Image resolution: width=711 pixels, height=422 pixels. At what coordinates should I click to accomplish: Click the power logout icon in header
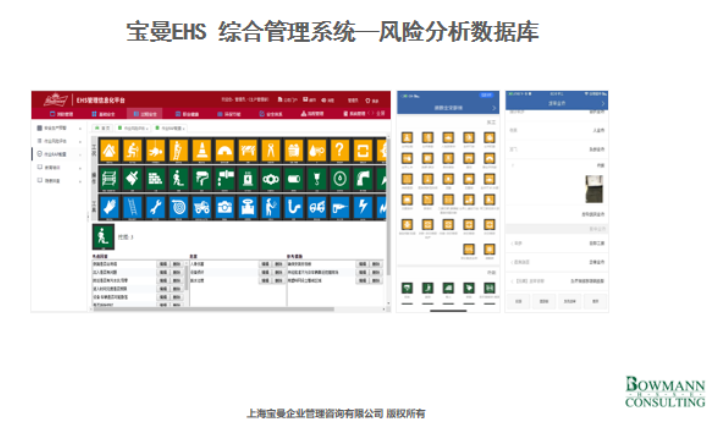click(x=368, y=100)
